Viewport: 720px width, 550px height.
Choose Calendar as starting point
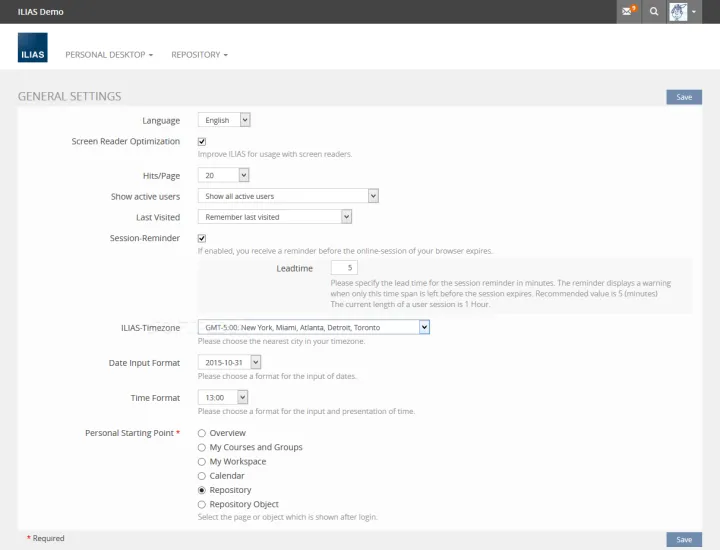coord(202,476)
